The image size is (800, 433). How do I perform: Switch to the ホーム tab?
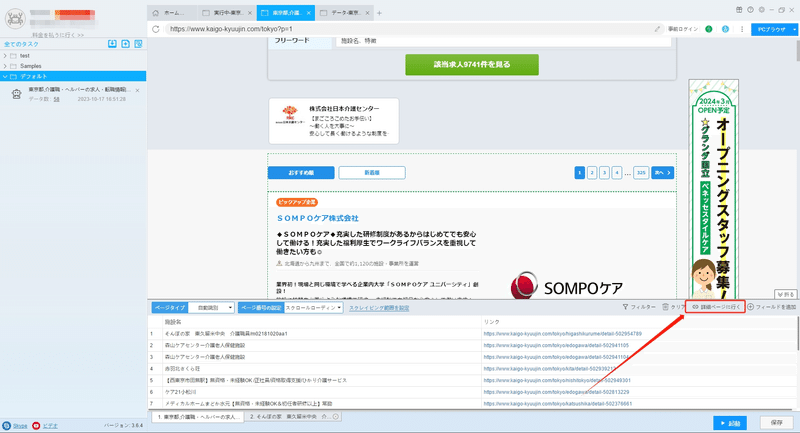click(173, 13)
